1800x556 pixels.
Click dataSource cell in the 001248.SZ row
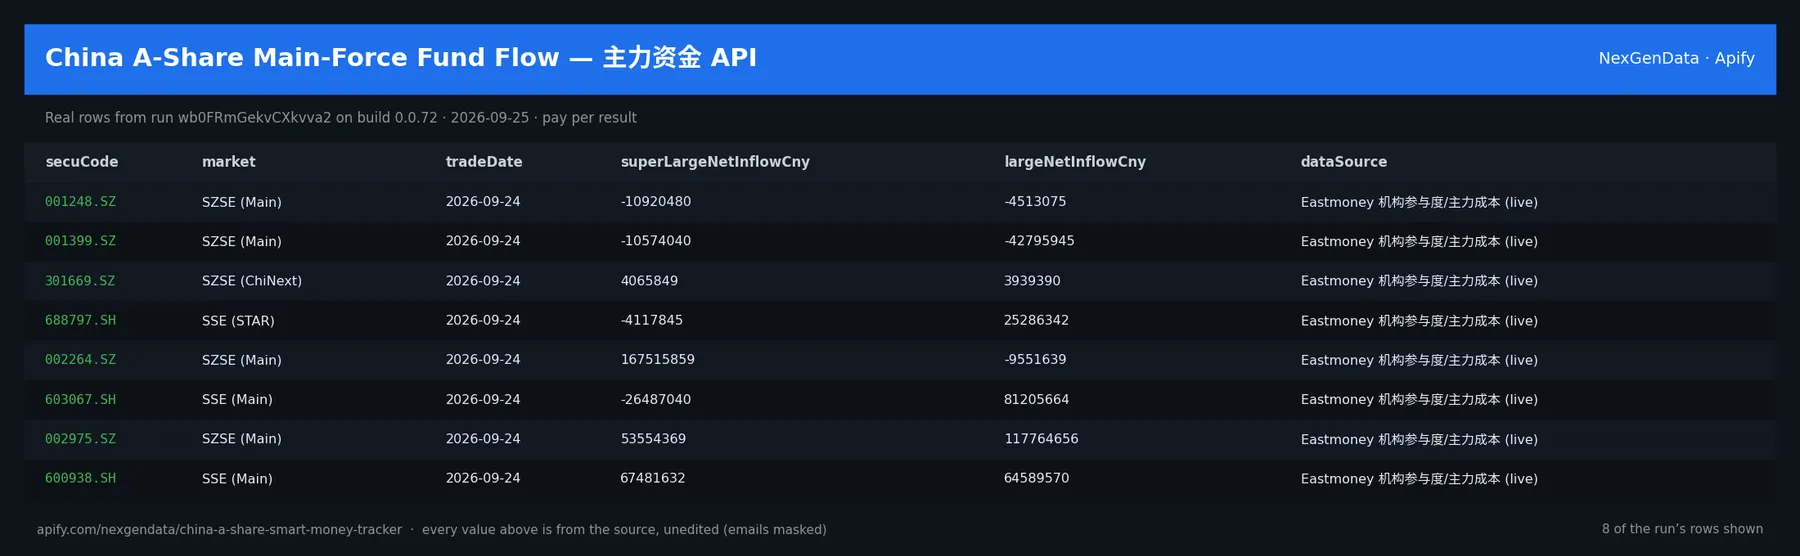pyautogui.click(x=1419, y=202)
